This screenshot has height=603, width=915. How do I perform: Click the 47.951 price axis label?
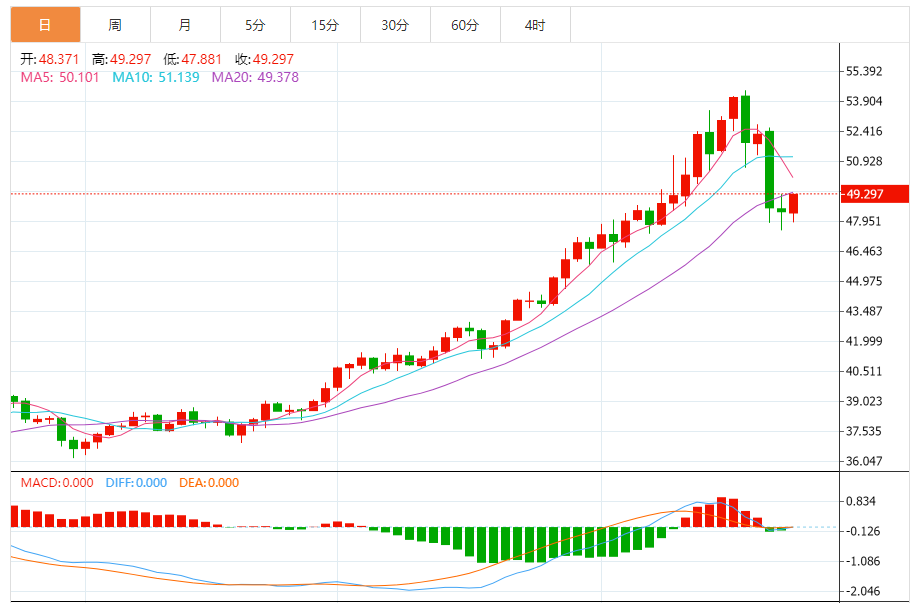coord(864,221)
